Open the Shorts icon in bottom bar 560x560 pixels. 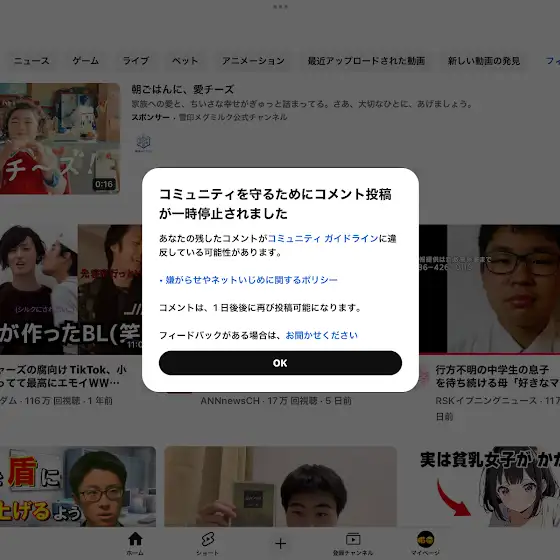click(208, 539)
